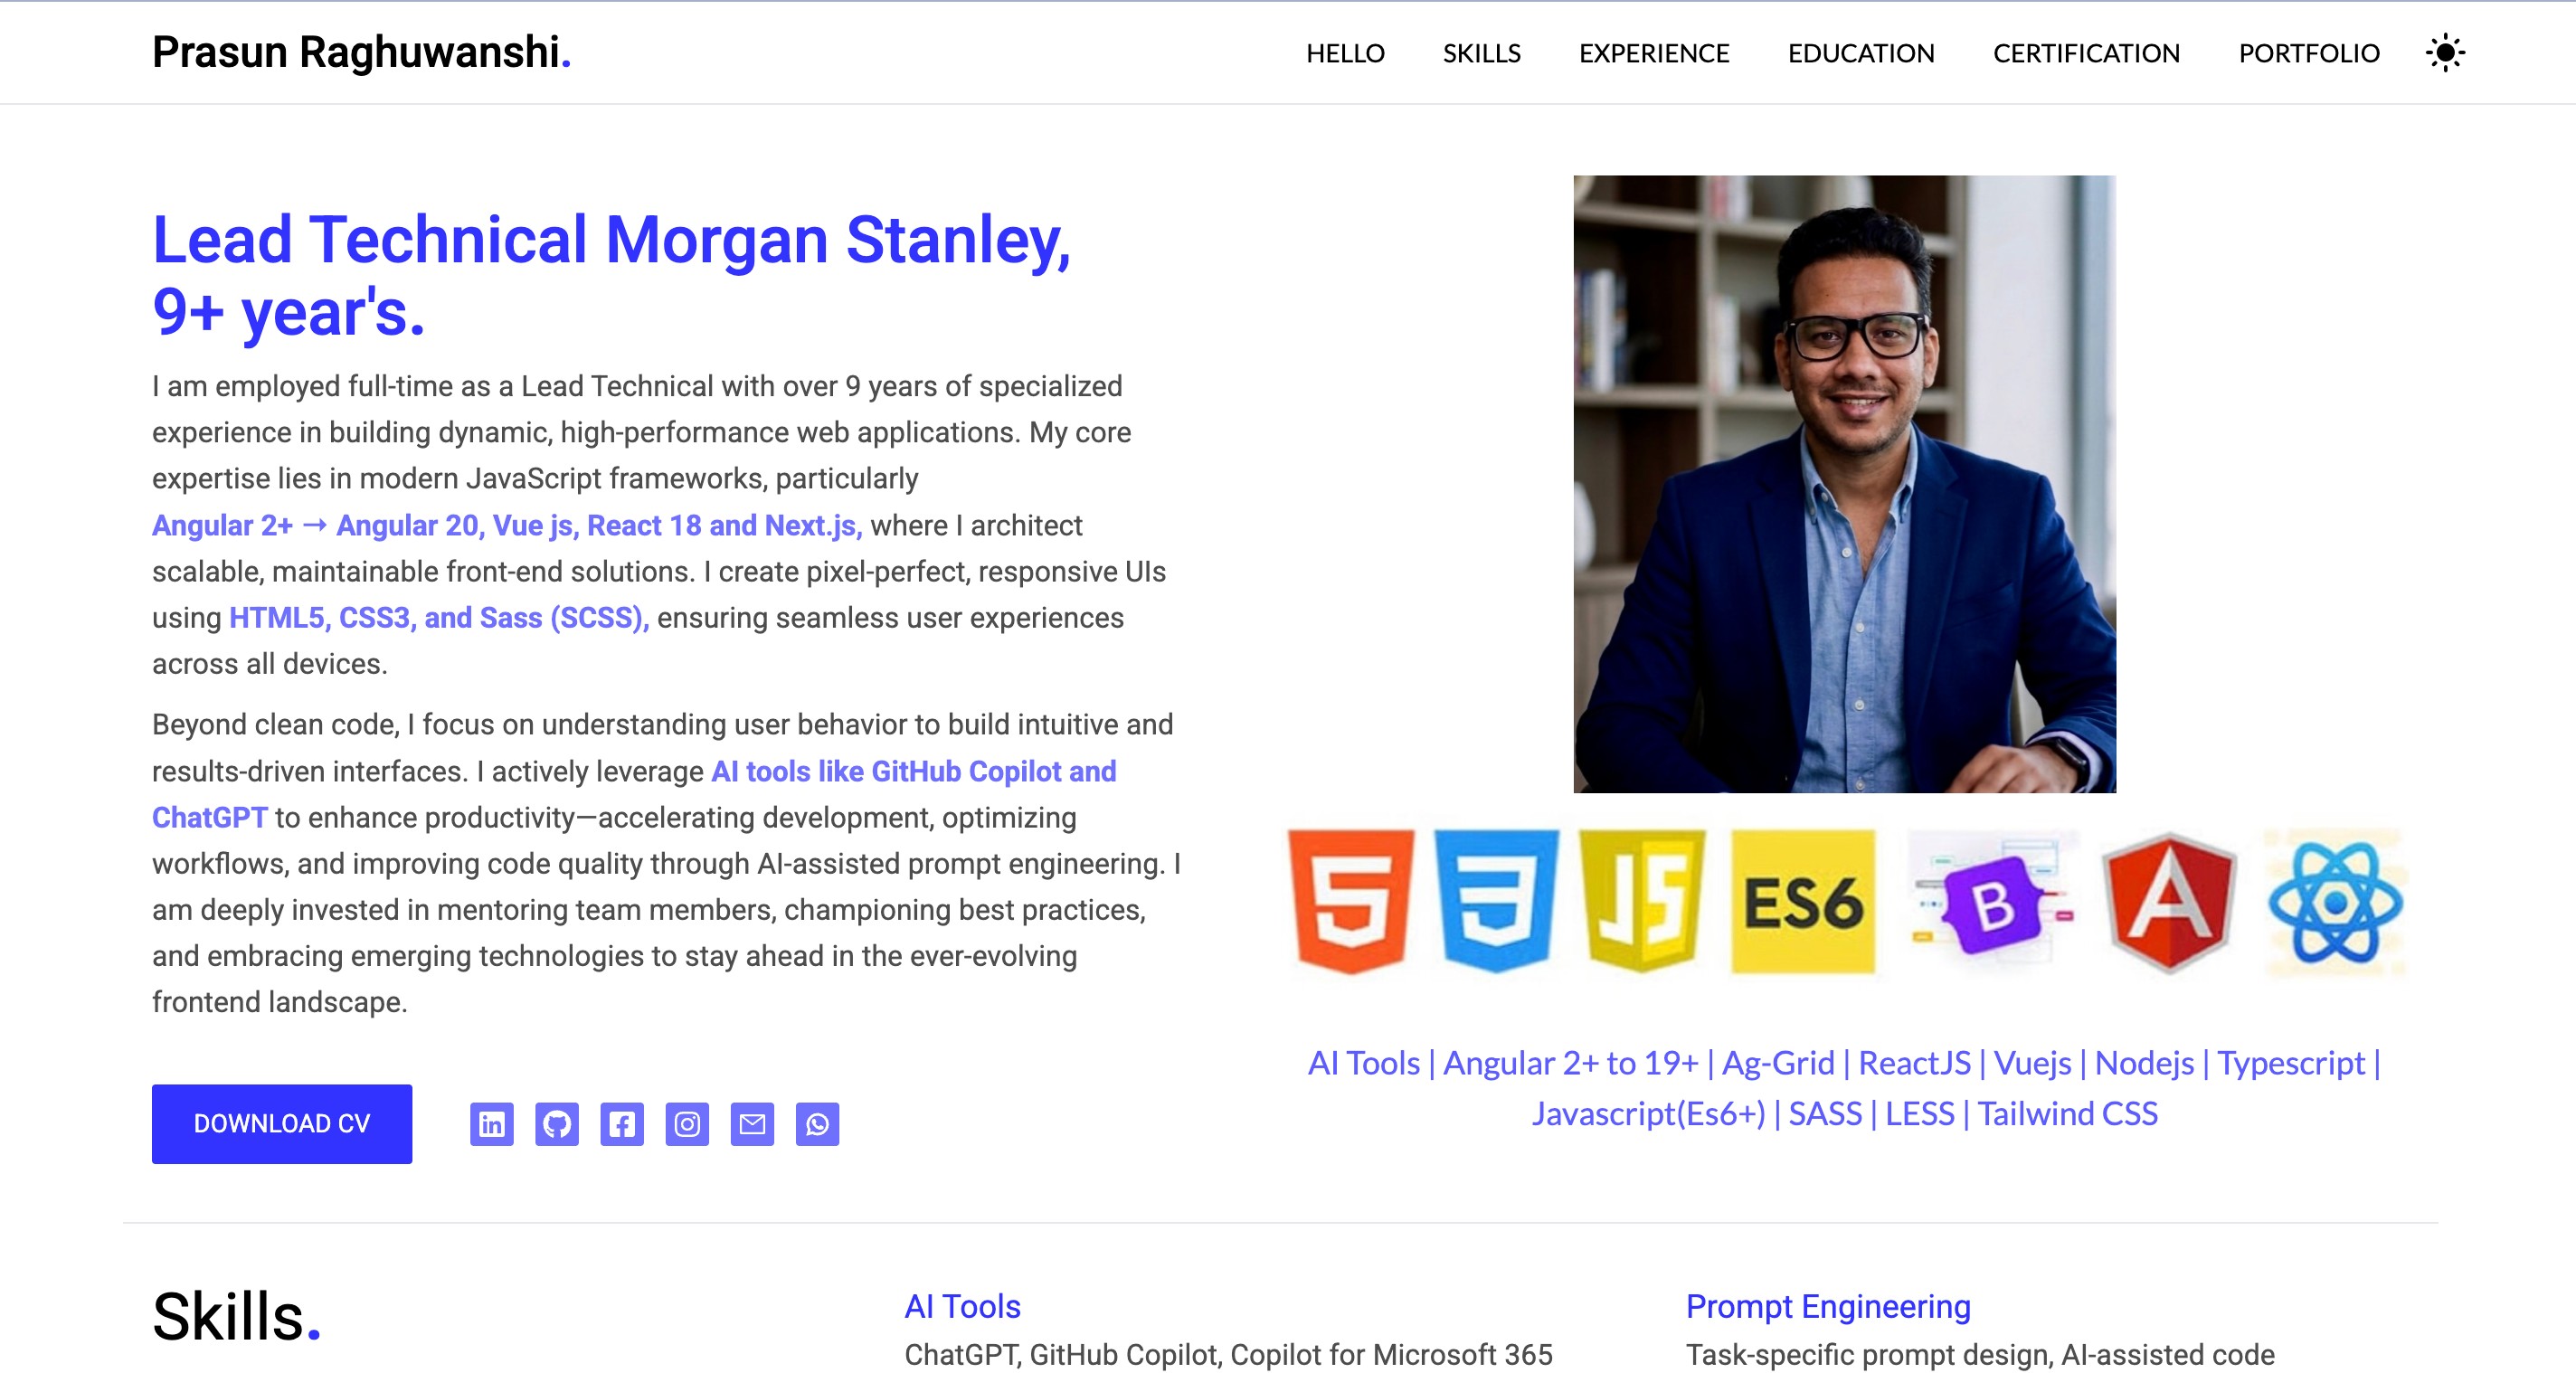The height and width of the screenshot is (1373, 2576).
Task: Jump to EXPERIENCE in navigation
Action: click(x=1654, y=53)
